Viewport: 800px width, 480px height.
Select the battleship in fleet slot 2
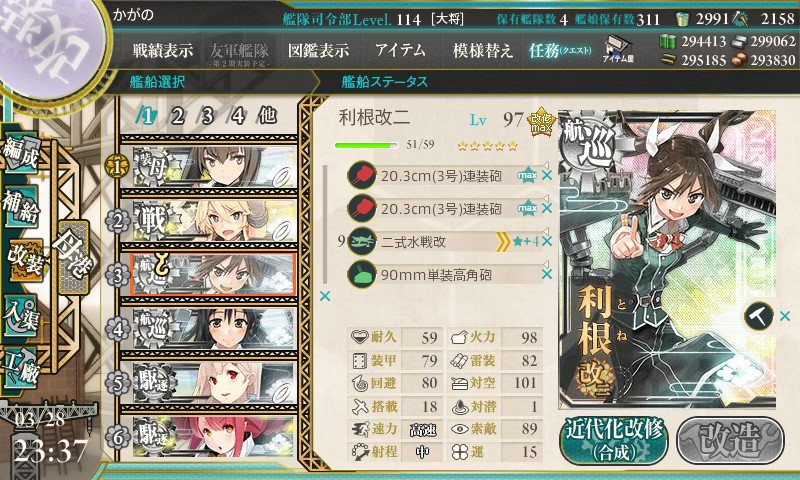pyautogui.click(x=214, y=220)
